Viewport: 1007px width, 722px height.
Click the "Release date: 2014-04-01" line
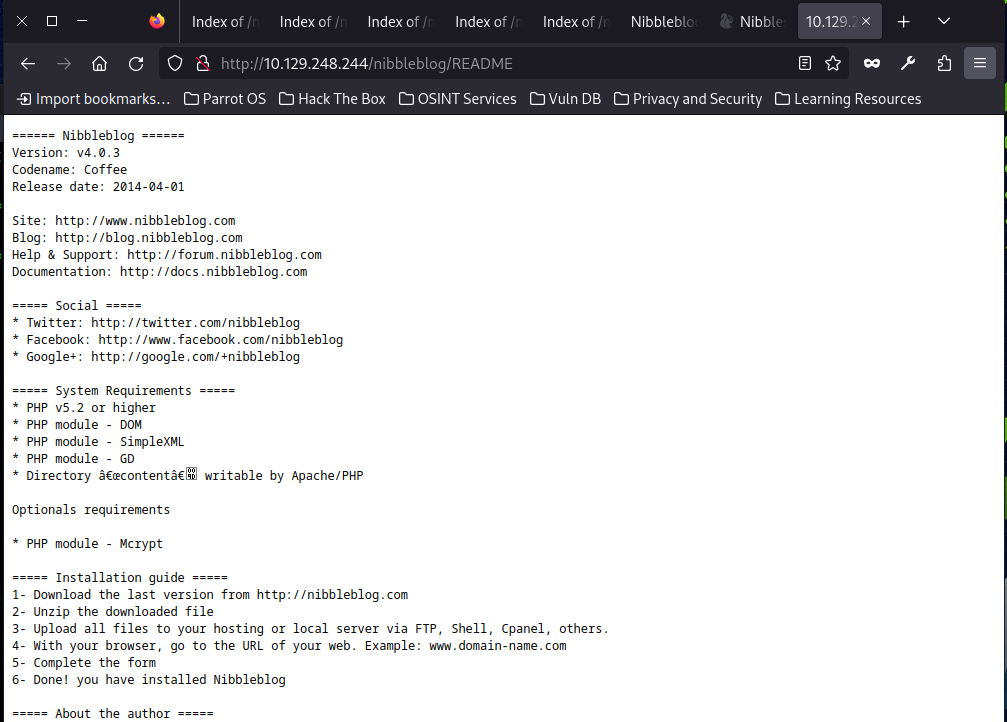[98, 187]
